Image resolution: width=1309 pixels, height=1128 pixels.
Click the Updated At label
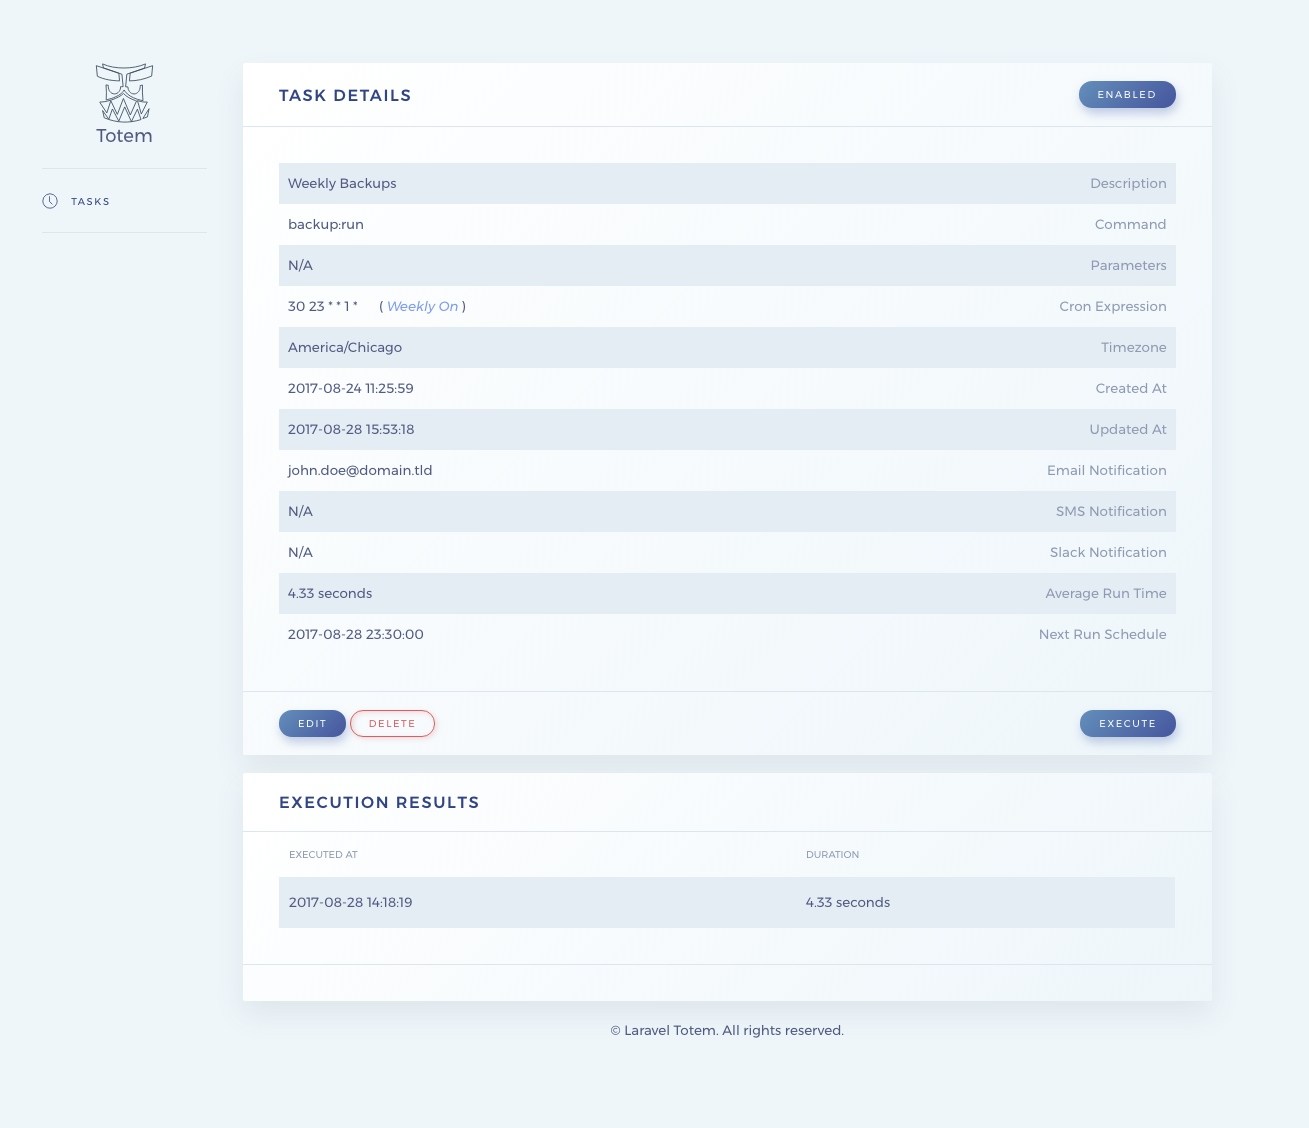click(x=1128, y=429)
